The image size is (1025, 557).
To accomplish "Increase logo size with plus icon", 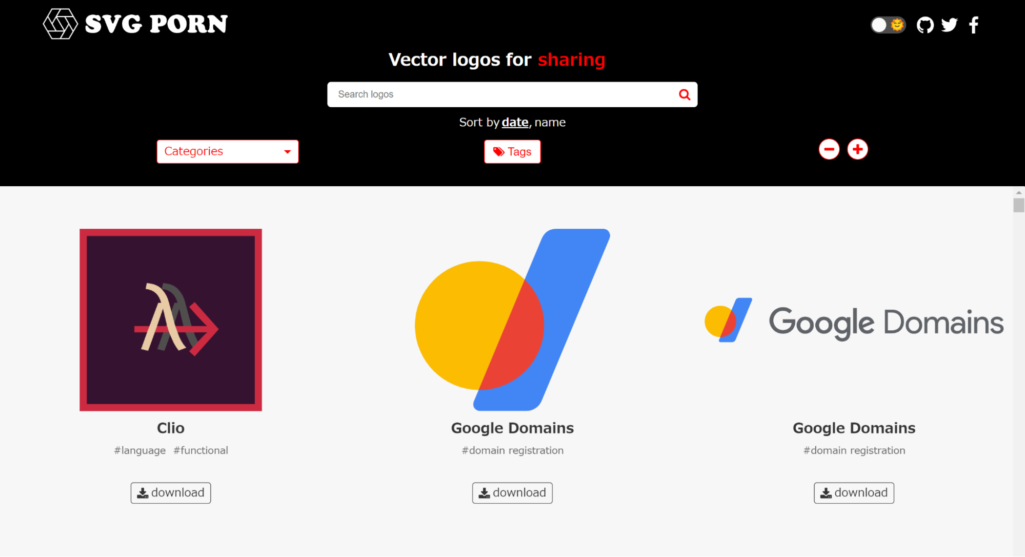I will (x=858, y=150).
